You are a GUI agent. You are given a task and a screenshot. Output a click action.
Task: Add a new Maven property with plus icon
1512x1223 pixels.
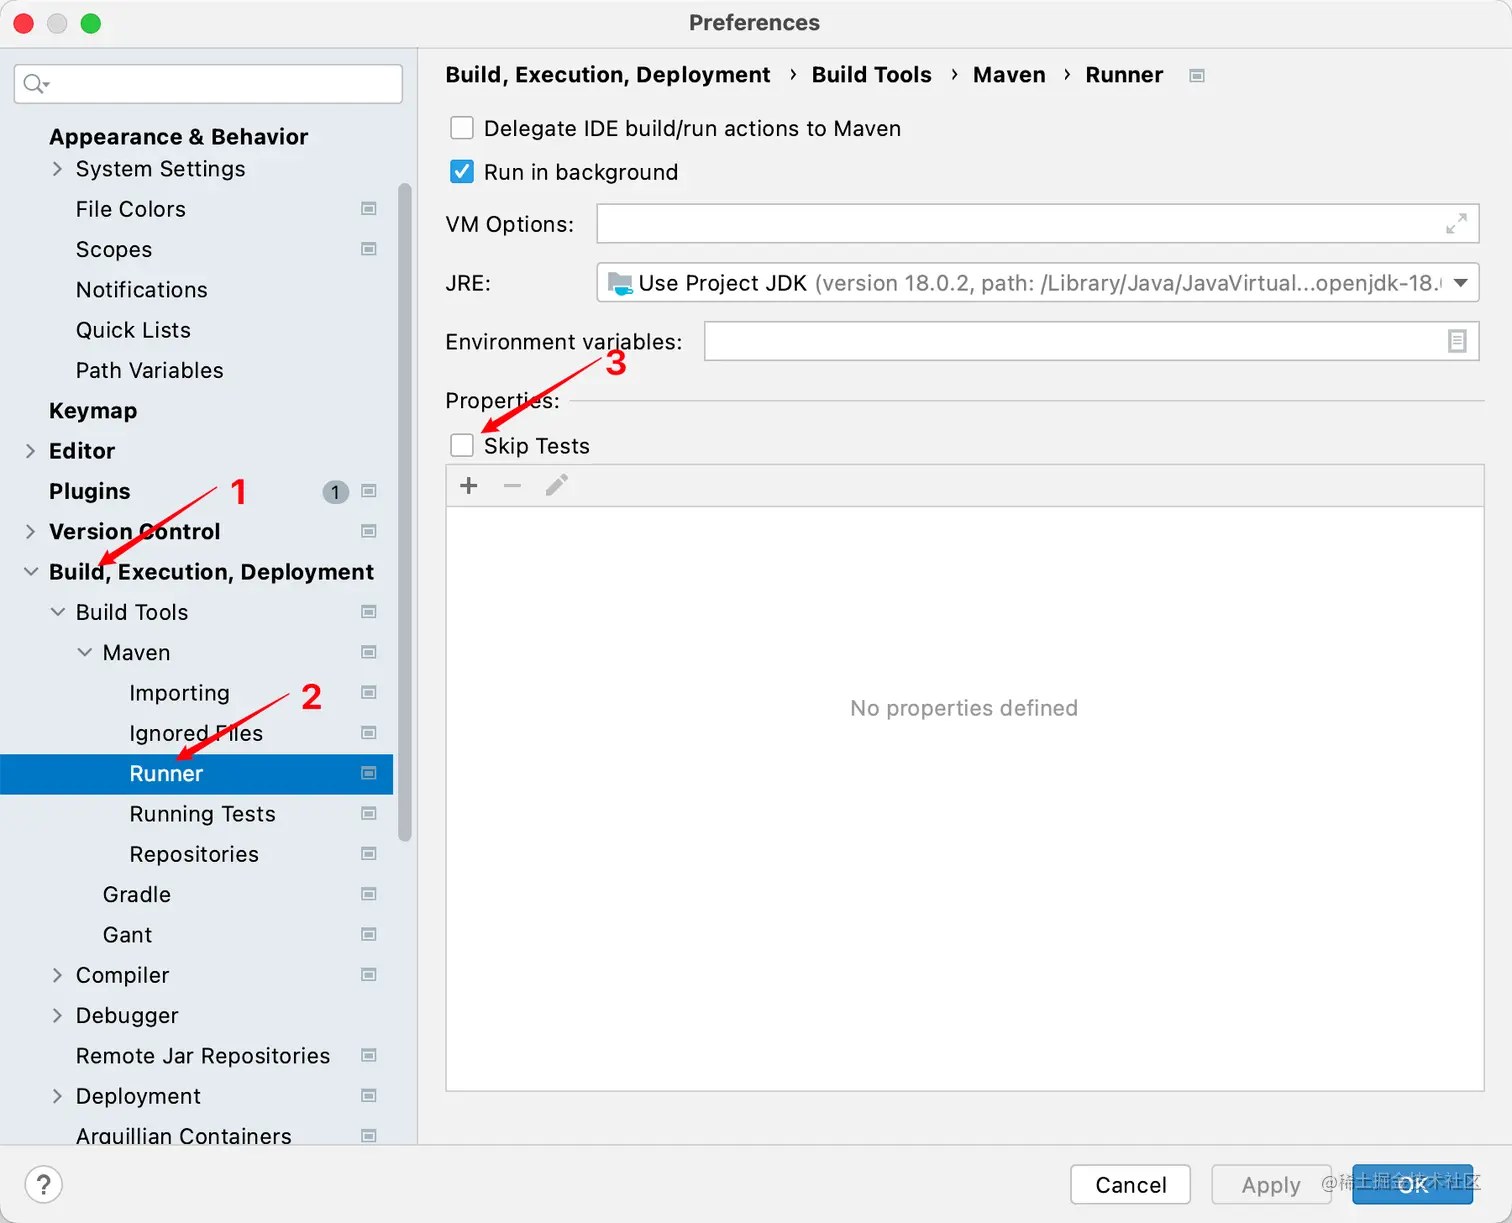[468, 486]
